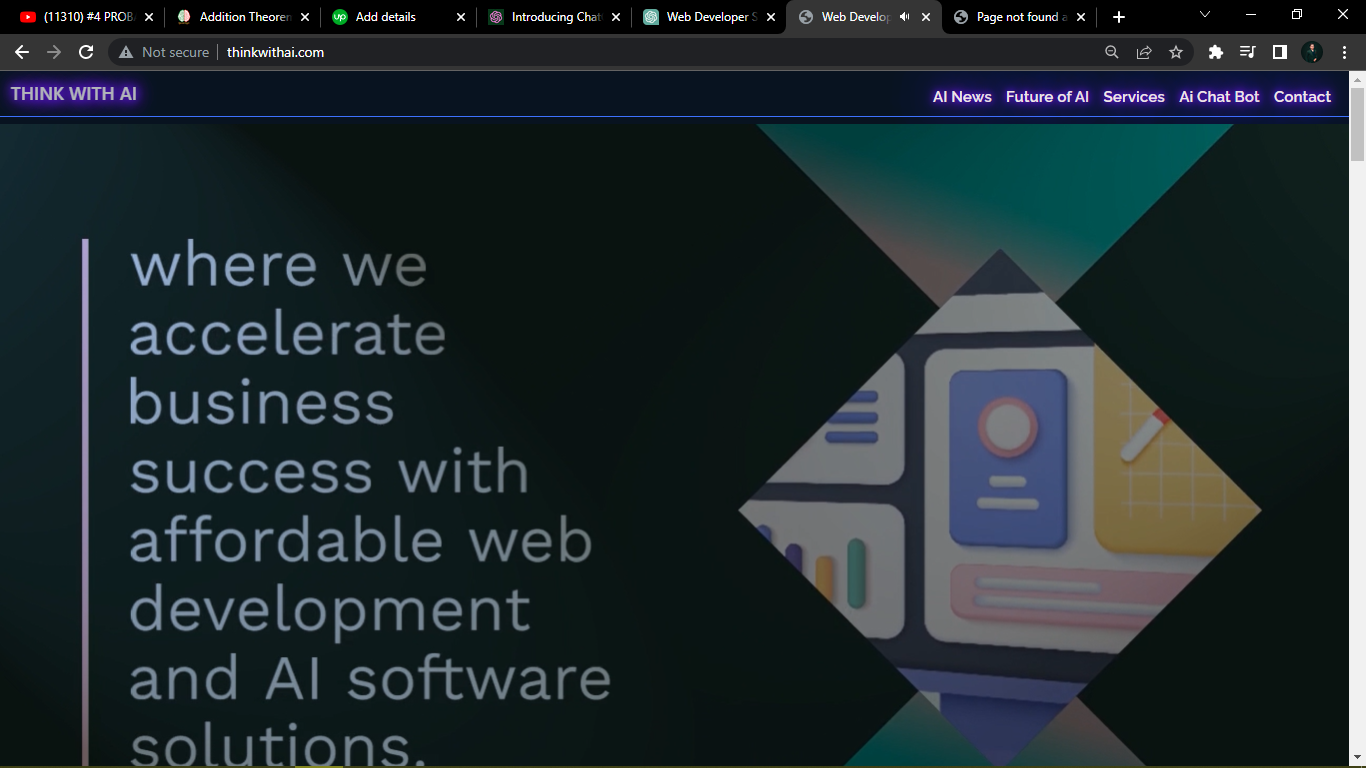Screen dimensions: 1366x768
Task: Close the Page not found tab
Action: [x=1081, y=17]
